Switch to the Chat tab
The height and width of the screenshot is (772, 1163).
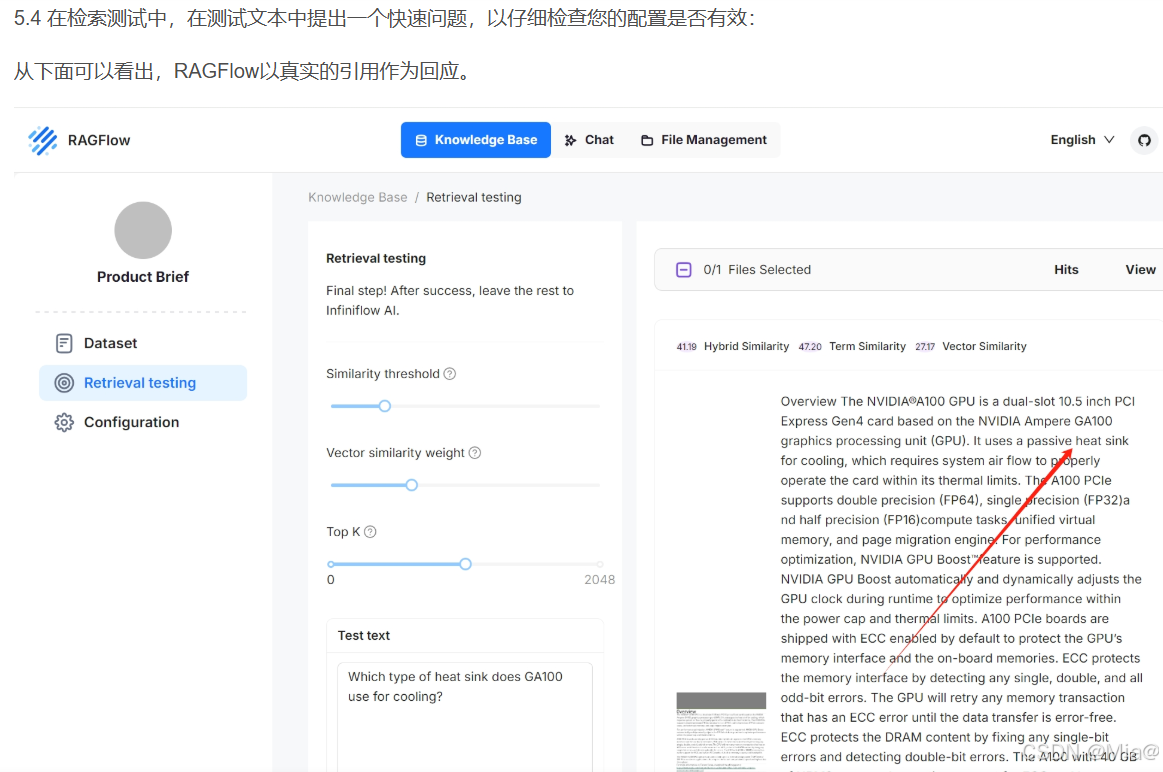[589, 140]
